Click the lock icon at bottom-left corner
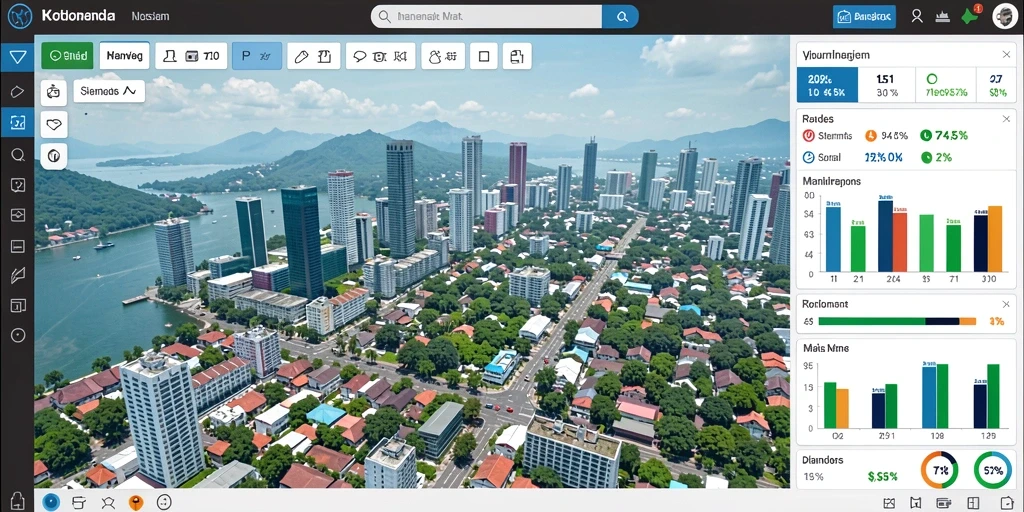The height and width of the screenshot is (512, 1024). pyautogui.click(x=18, y=501)
